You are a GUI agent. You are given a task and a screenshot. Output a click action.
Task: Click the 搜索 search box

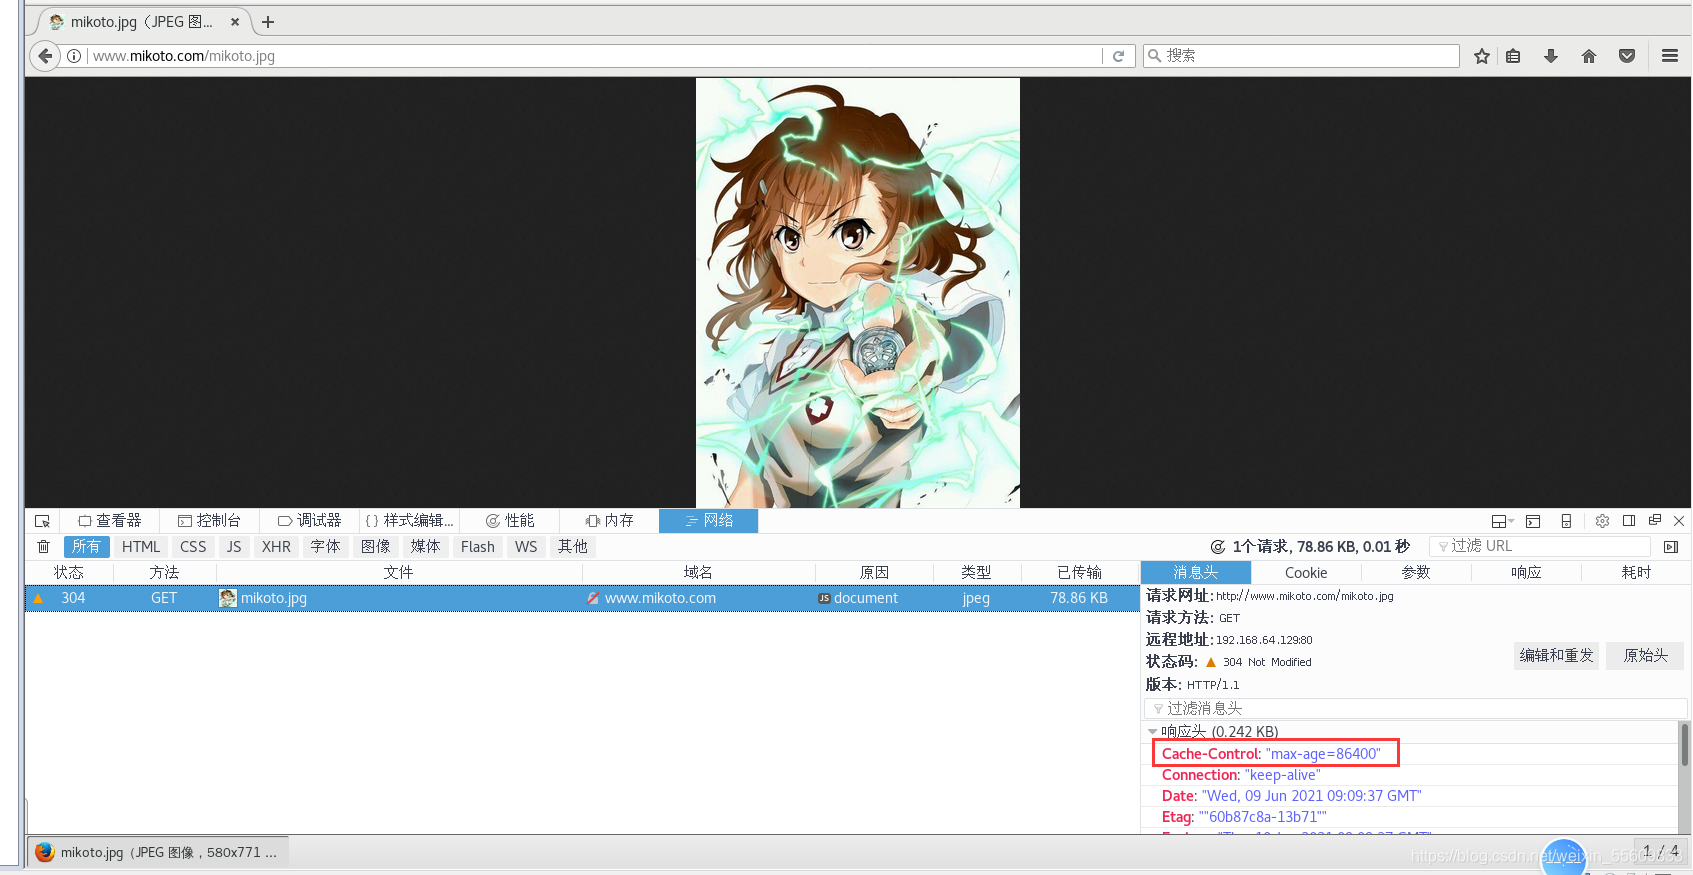(1301, 56)
